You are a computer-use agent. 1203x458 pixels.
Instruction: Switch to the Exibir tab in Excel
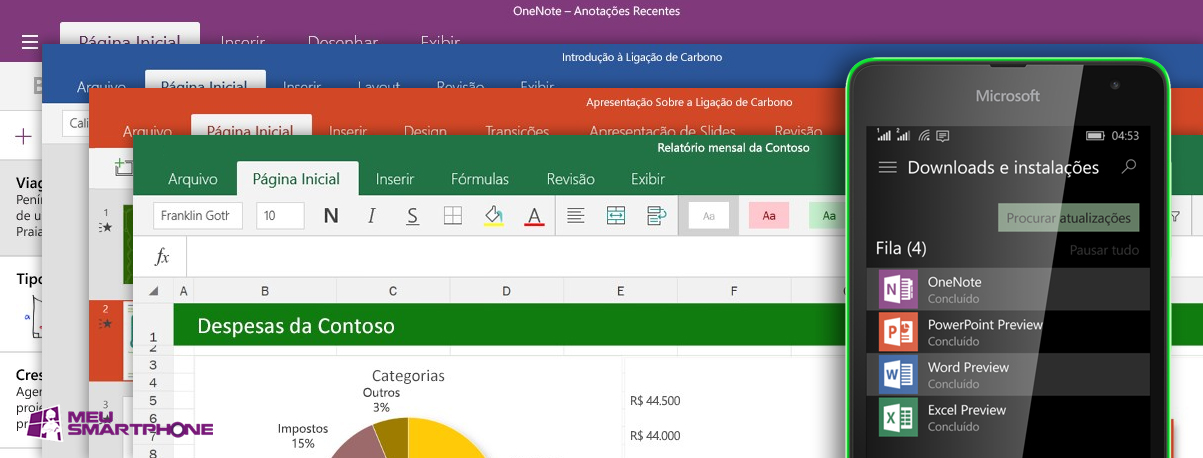(x=648, y=179)
